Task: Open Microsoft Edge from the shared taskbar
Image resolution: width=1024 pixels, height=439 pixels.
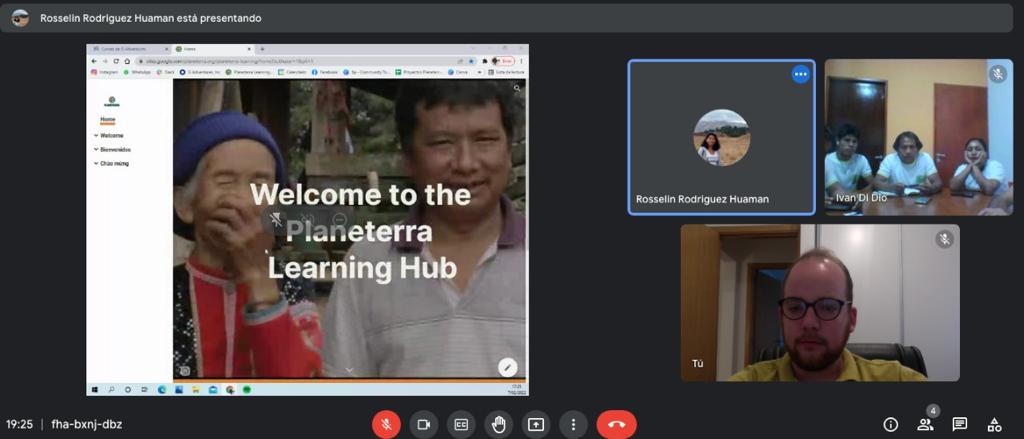Action: point(162,389)
